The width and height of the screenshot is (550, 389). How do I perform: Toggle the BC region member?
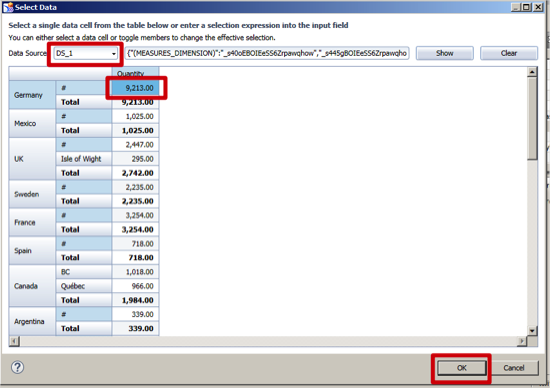84,272
